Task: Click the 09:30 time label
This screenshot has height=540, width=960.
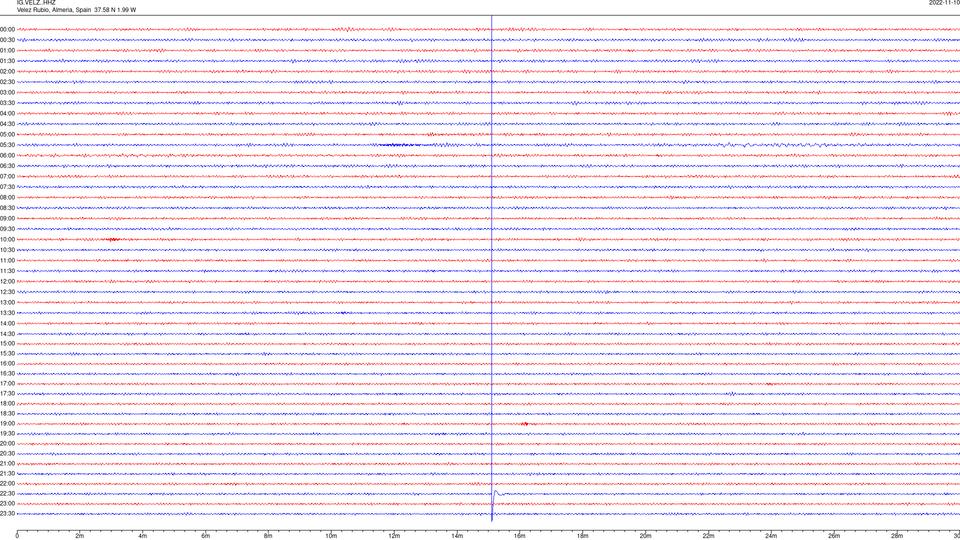Action: (x=7, y=229)
